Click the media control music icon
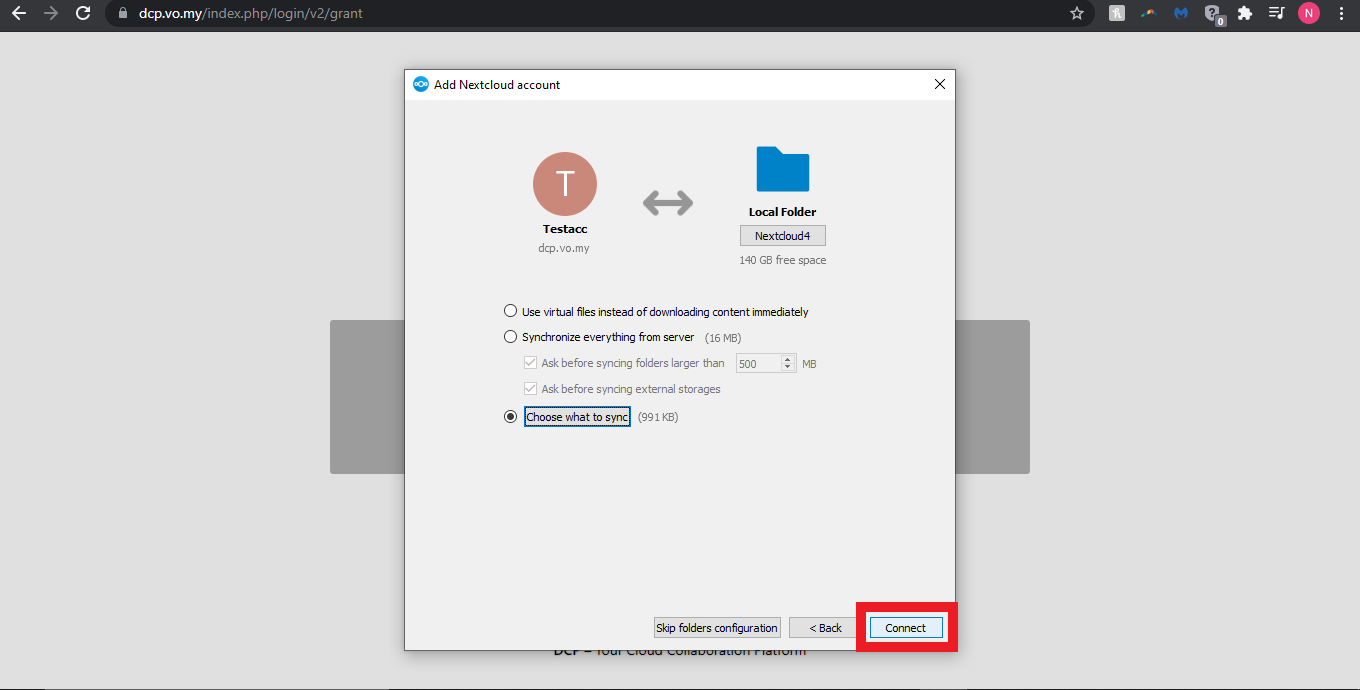 coord(1276,14)
